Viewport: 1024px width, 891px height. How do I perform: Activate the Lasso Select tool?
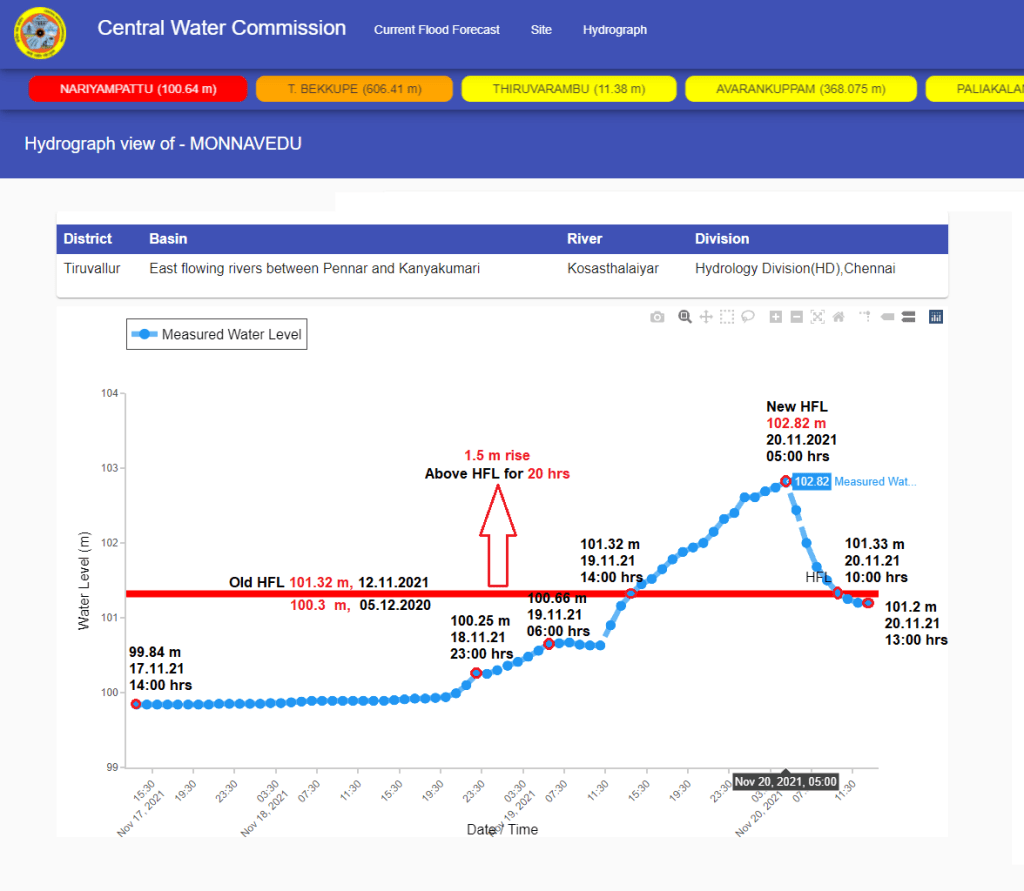(x=748, y=317)
